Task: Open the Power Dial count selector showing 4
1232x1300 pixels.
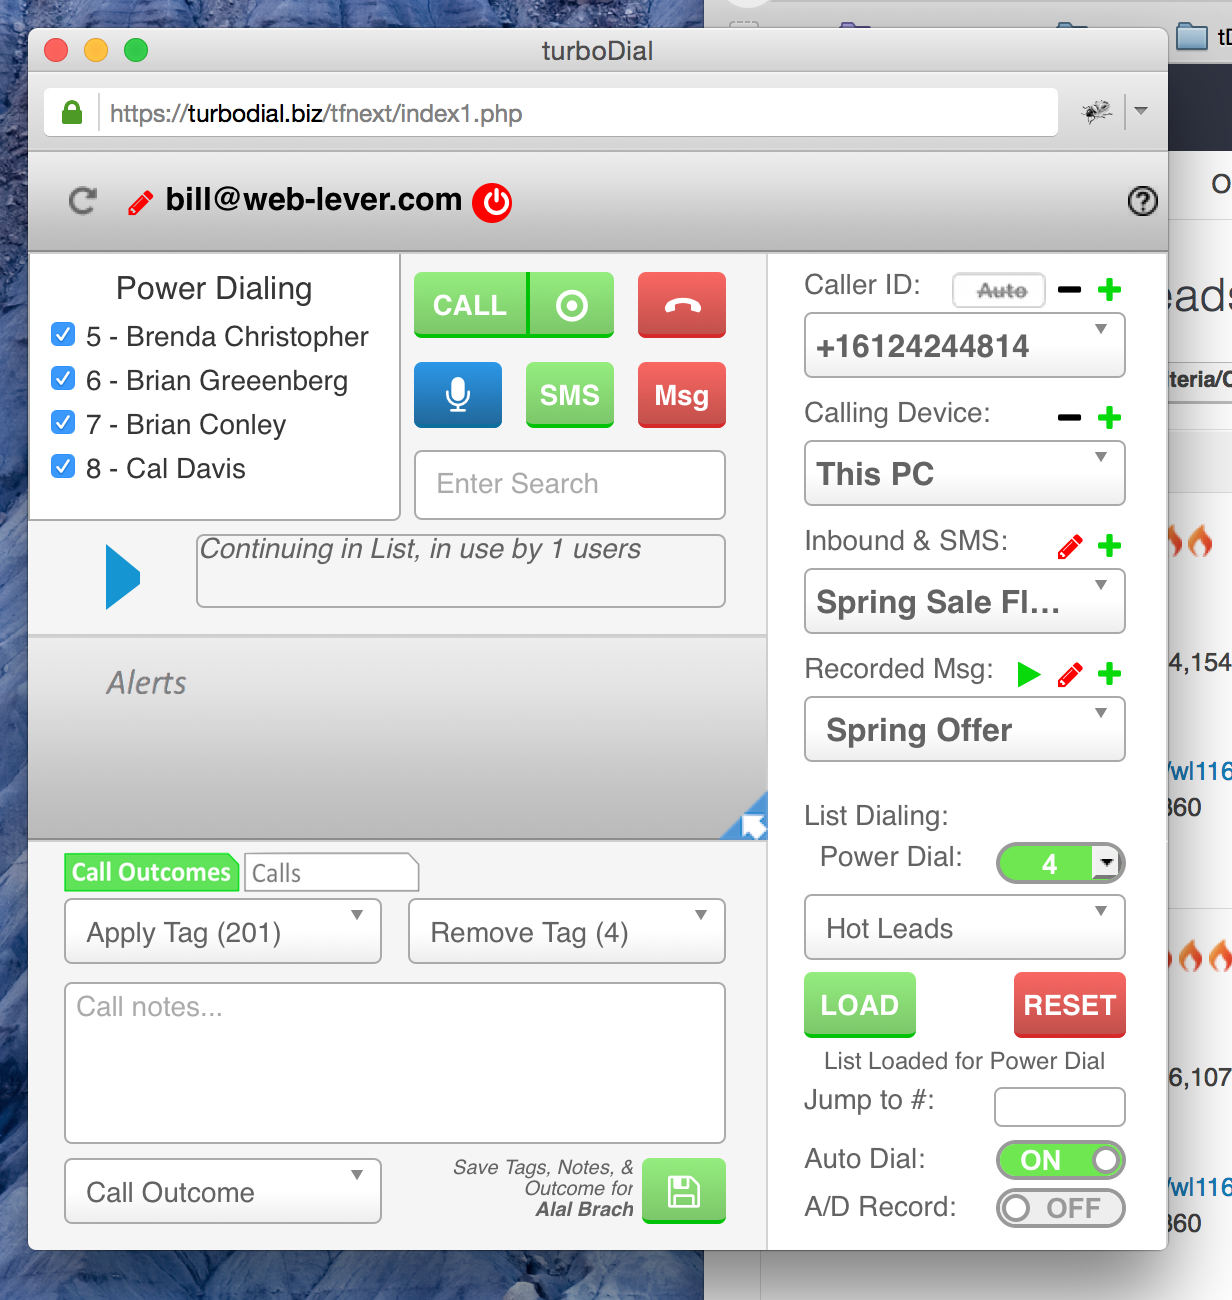Action: point(1061,863)
